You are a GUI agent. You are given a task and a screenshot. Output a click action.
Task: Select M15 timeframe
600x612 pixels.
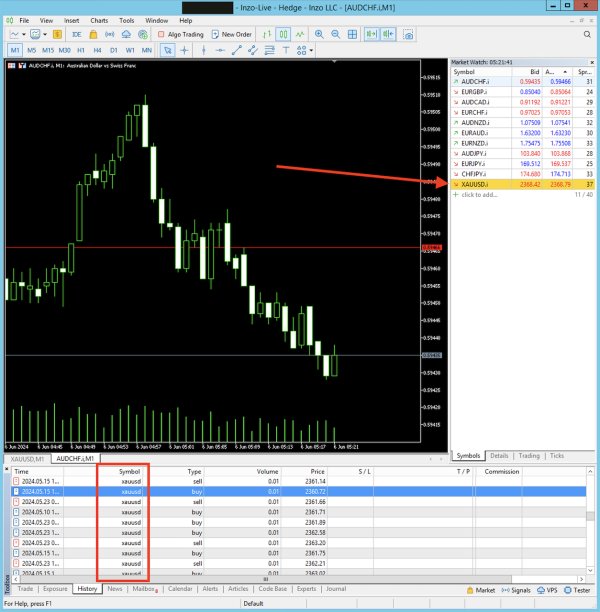[x=48, y=50]
